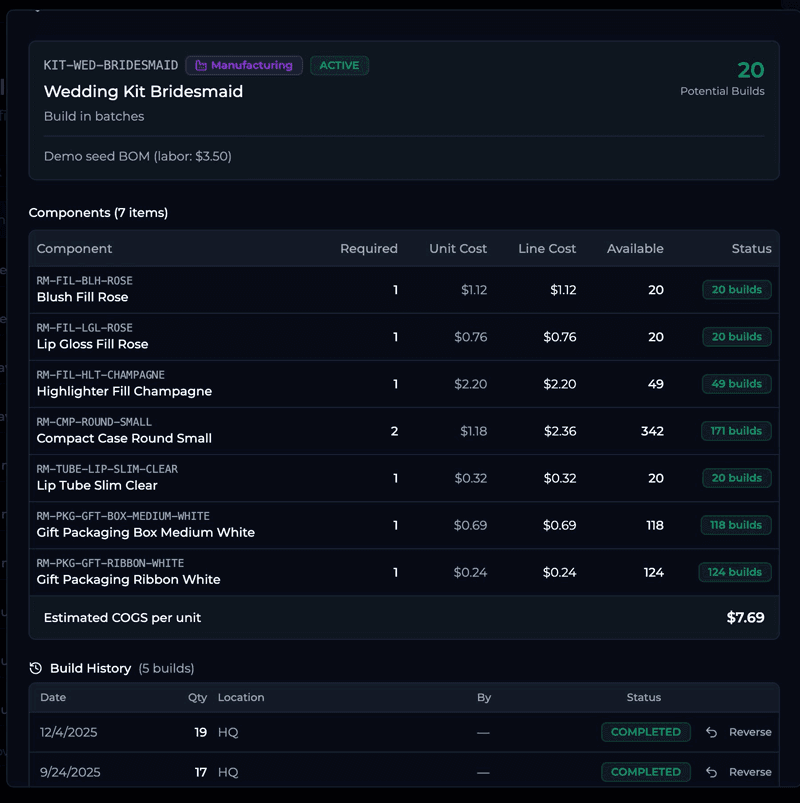Click the reverse arrow icon on 9/24/2025 build
This screenshot has width=800, height=803.
[x=710, y=772]
